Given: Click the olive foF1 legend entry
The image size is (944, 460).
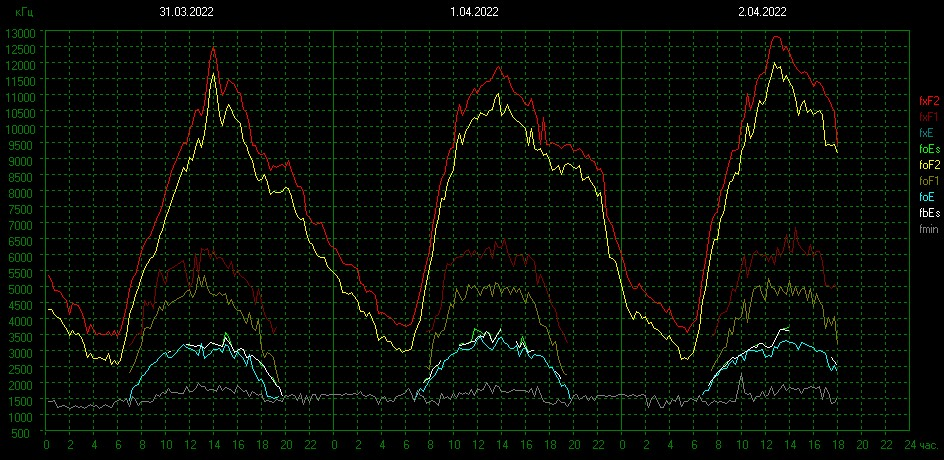Looking at the screenshot, I should coord(928,181).
